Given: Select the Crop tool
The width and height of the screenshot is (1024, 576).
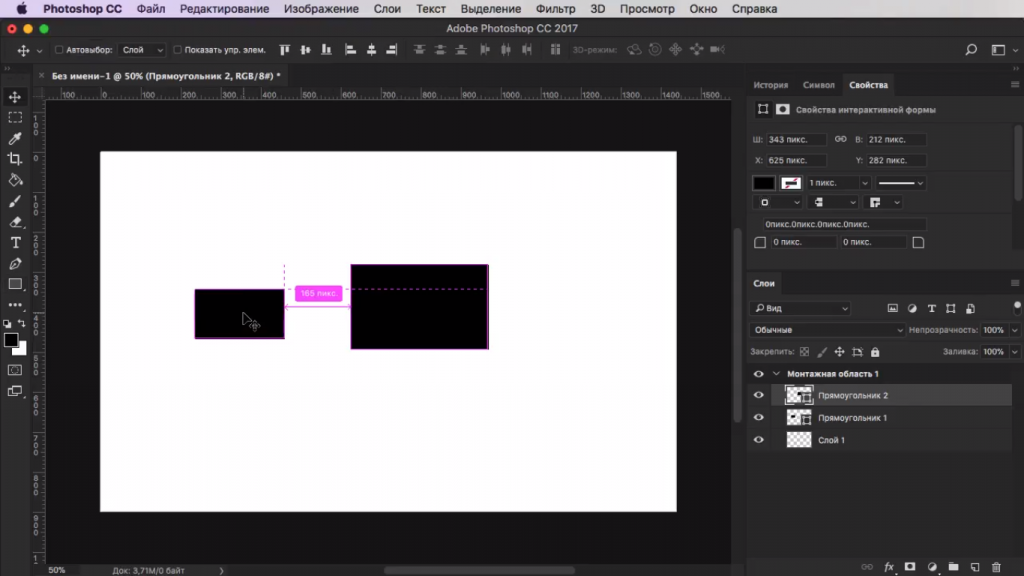Looking at the screenshot, I should [15, 159].
